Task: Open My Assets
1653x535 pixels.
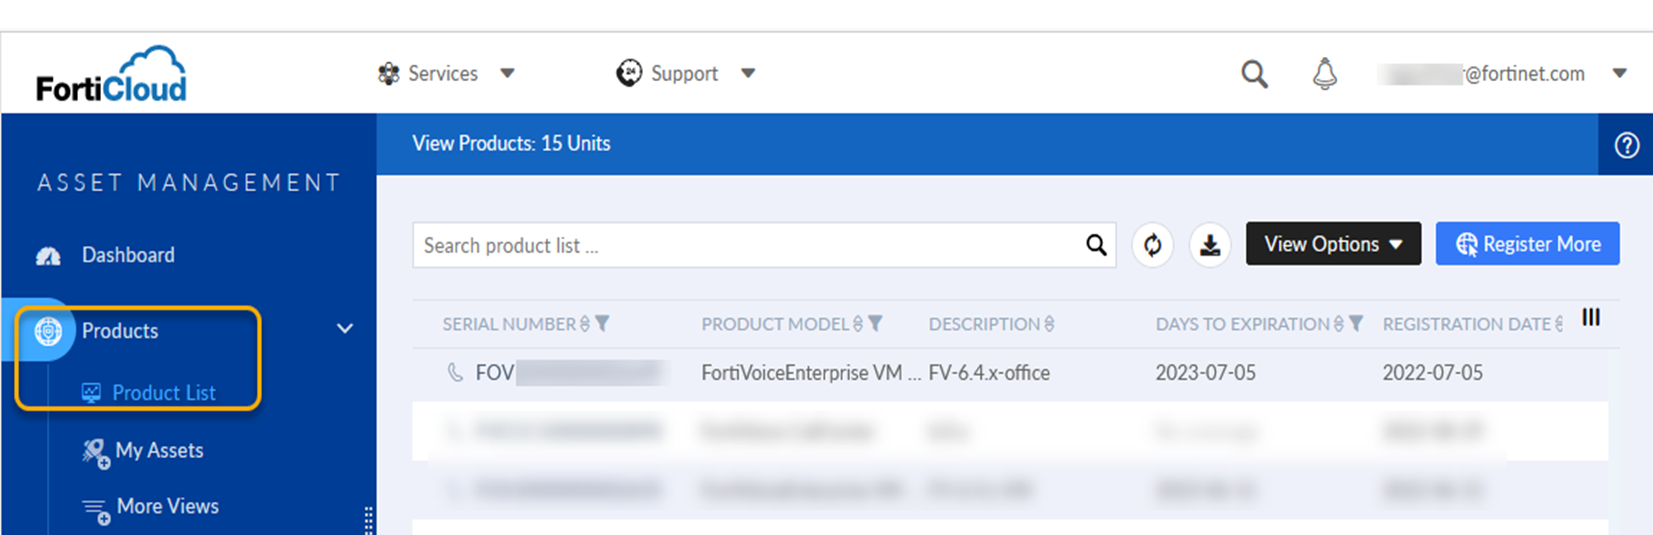Action: coord(159,451)
